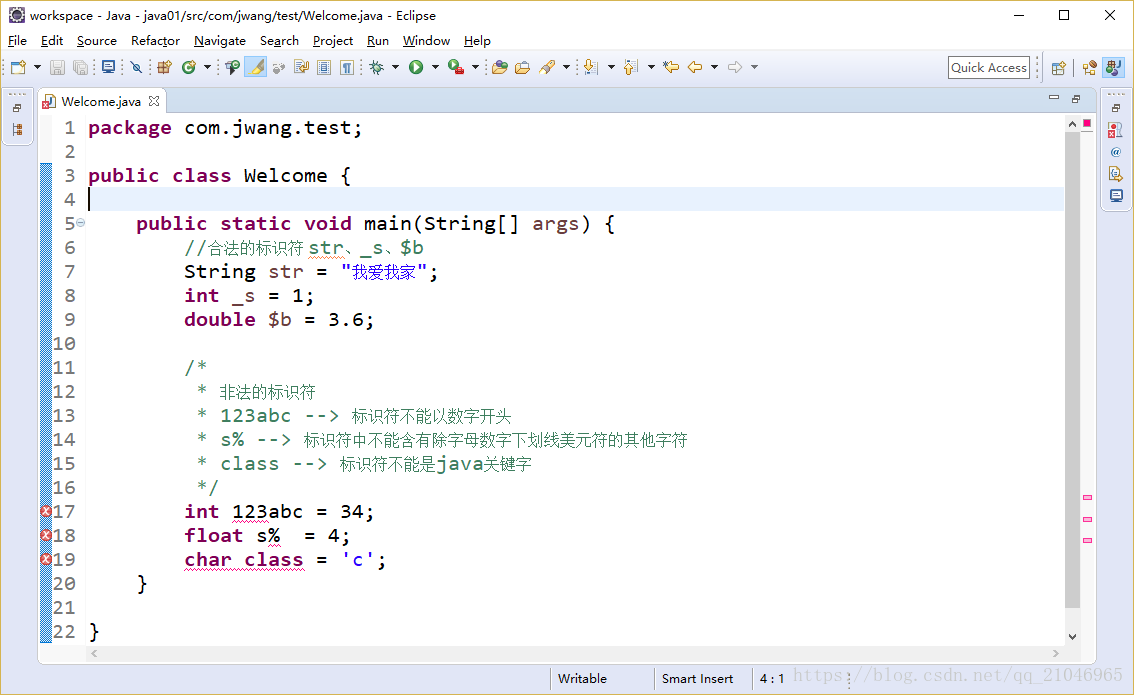This screenshot has width=1134, height=695.
Task: Click the Open Type toolbar icon
Action: coord(232,67)
